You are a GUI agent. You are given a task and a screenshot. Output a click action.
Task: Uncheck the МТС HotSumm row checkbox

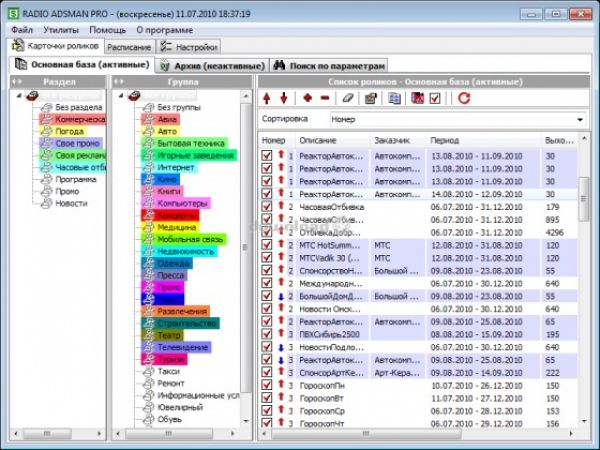click(266, 244)
